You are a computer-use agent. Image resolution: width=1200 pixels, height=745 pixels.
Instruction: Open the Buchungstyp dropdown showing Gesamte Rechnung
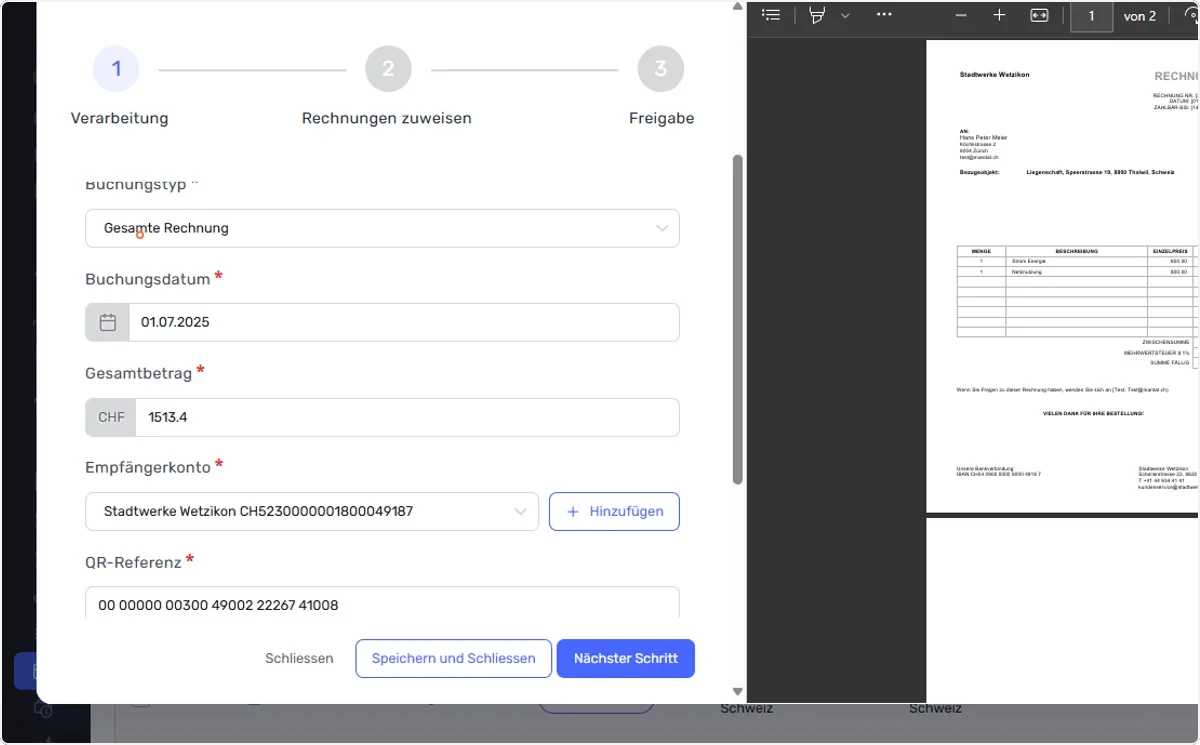382,228
